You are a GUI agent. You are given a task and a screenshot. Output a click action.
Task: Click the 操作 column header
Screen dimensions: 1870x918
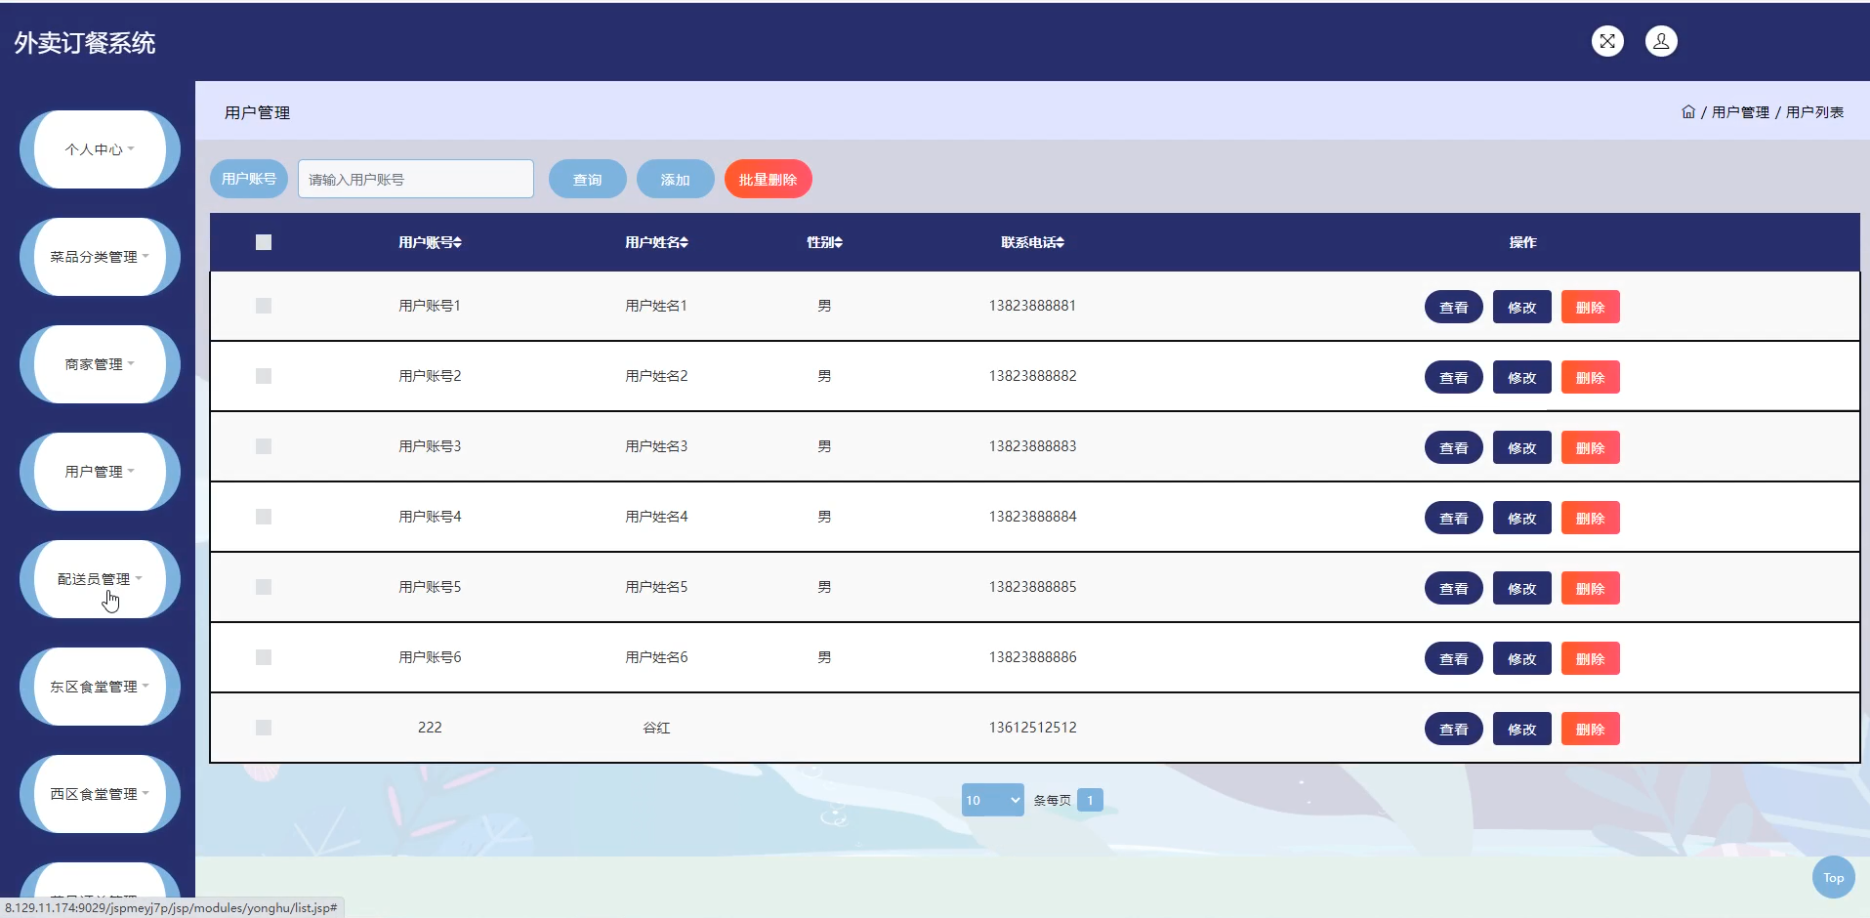(1523, 242)
